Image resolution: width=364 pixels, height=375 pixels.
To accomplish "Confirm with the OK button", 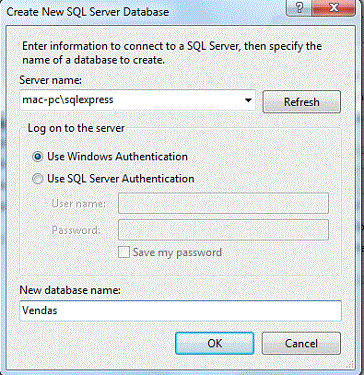I will [x=215, y=343].
